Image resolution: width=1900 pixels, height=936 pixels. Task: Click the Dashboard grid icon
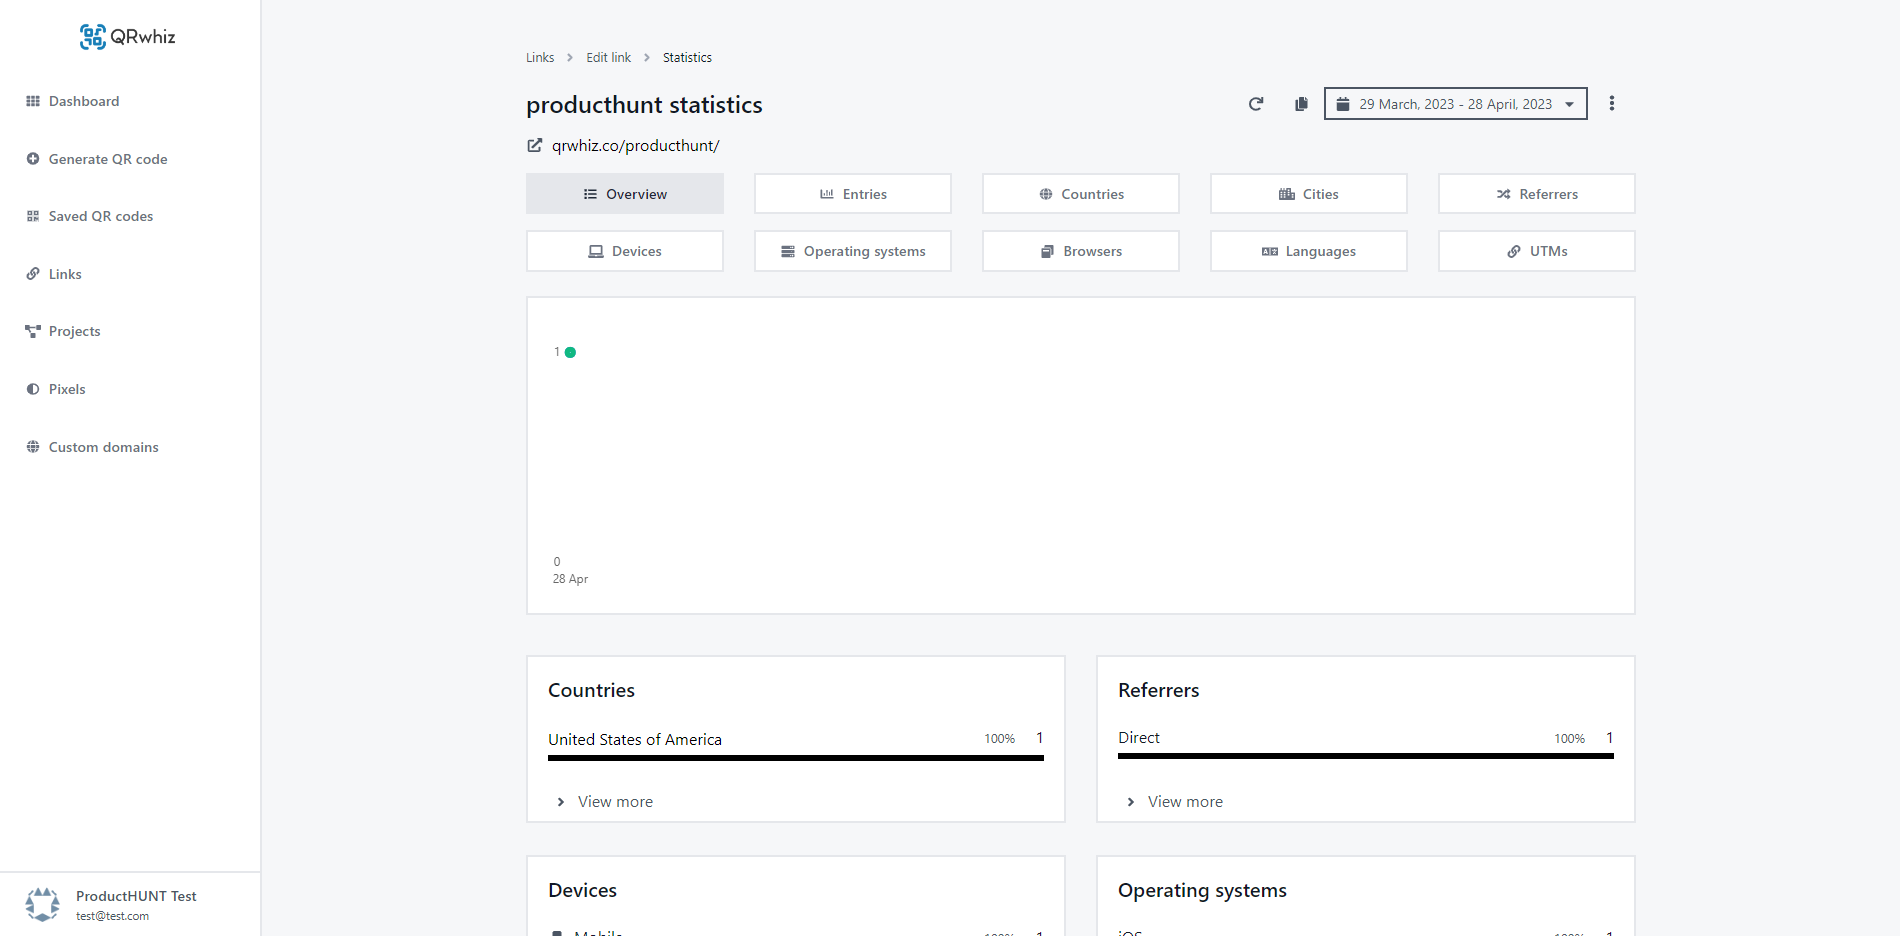pos(33,101)
